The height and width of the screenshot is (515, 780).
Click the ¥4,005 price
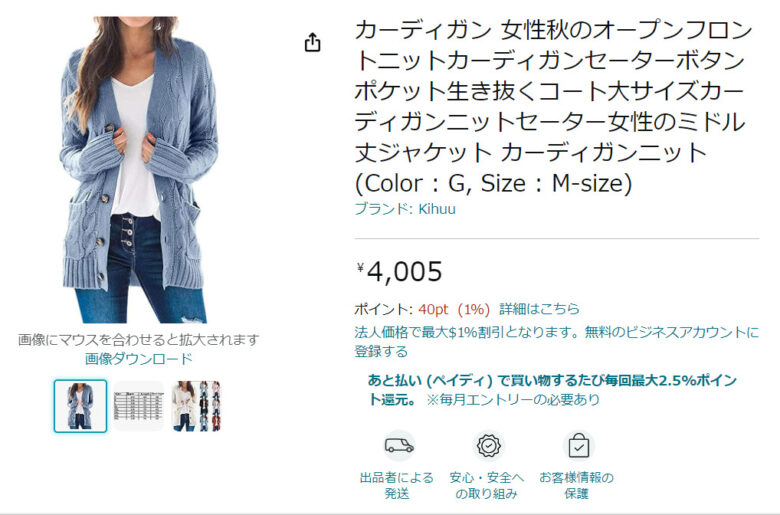coord(400,271)
